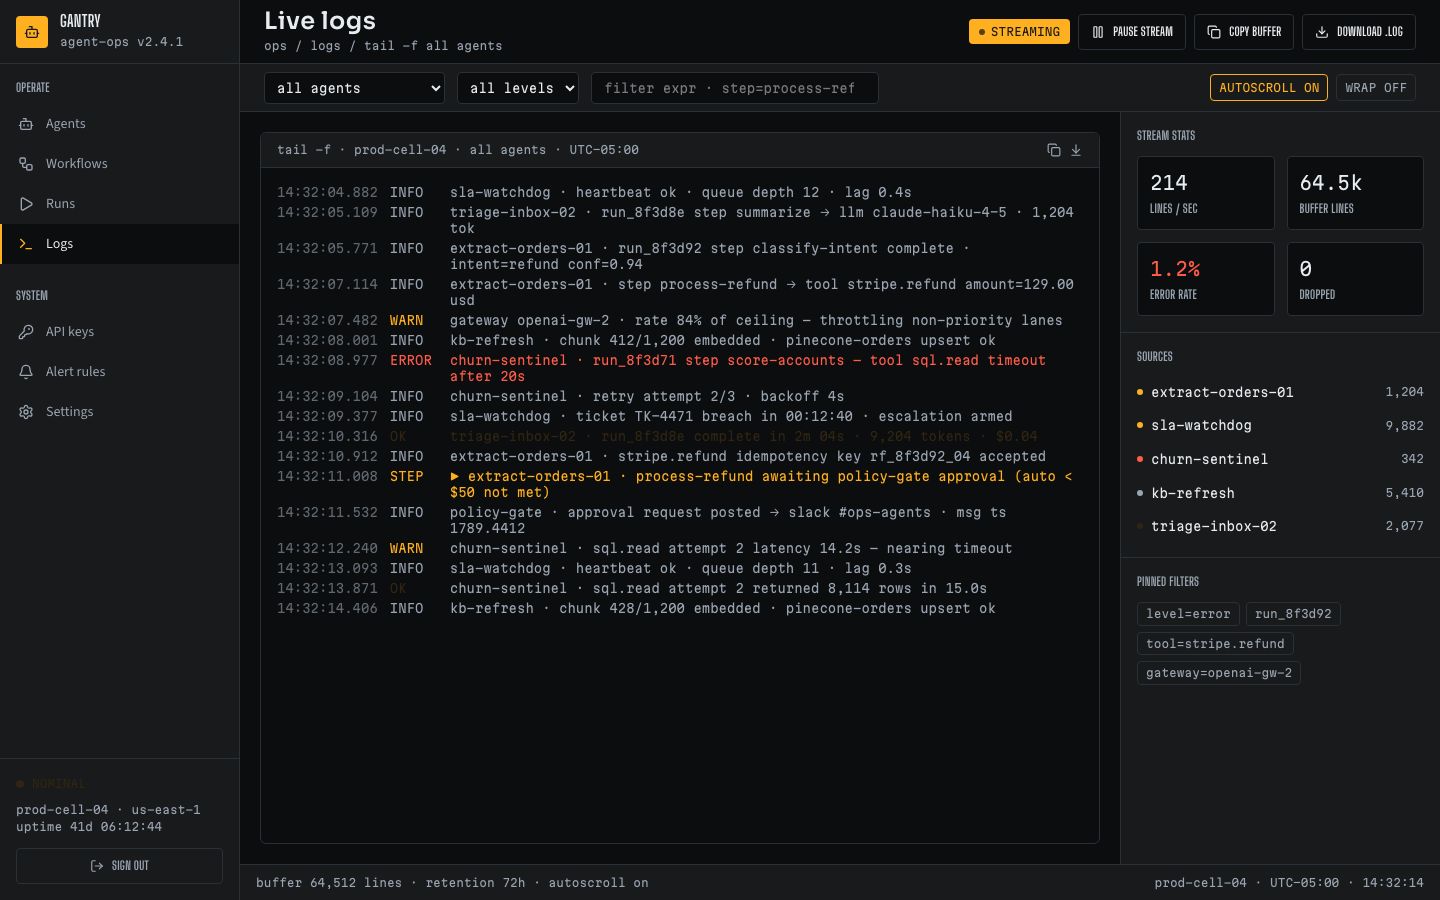Click the 0 DROPPED stat card
1440x900 pixels.
pos(1355,279)
